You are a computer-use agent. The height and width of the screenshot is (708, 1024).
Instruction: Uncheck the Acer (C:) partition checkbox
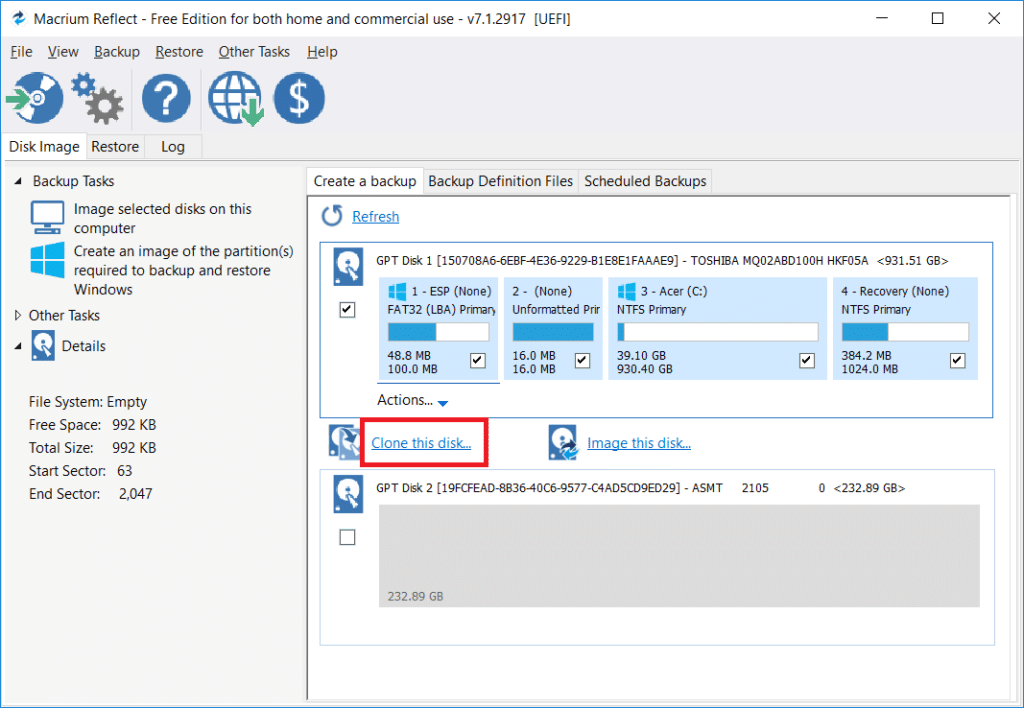coord(807,360)
